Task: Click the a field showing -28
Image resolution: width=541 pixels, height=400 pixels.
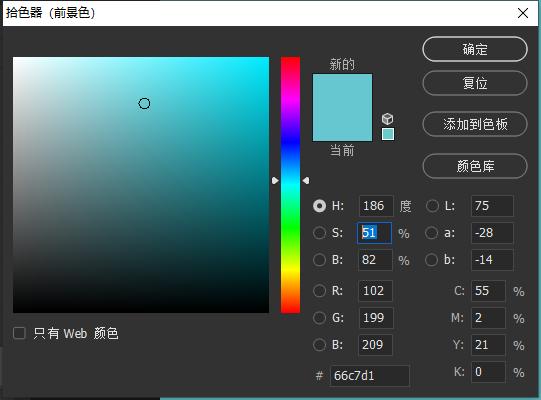Action: click(492, 233)
